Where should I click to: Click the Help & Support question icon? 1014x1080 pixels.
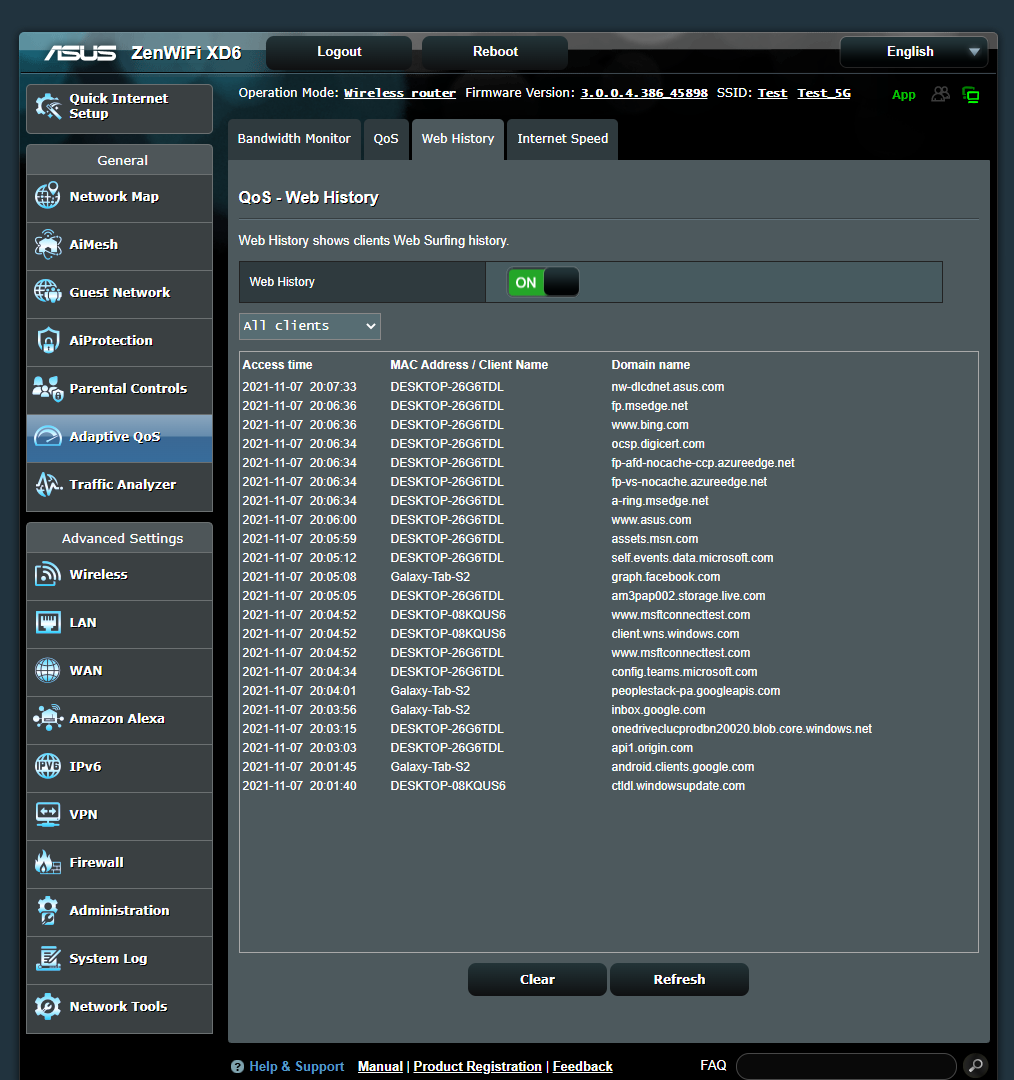[x=238, y=1066]
